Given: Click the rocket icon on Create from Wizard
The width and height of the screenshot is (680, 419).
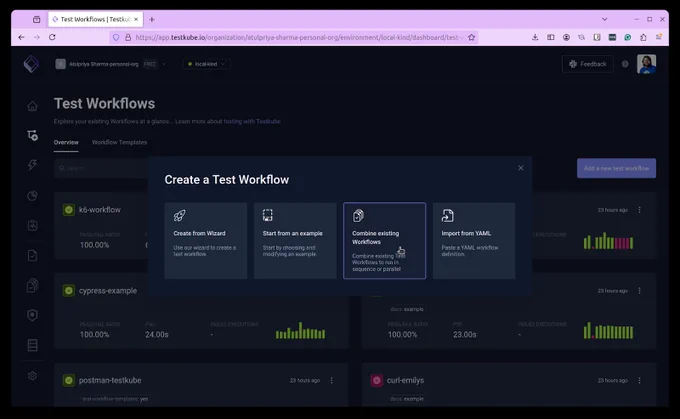Looking at the screenshot, I should 180,215.
